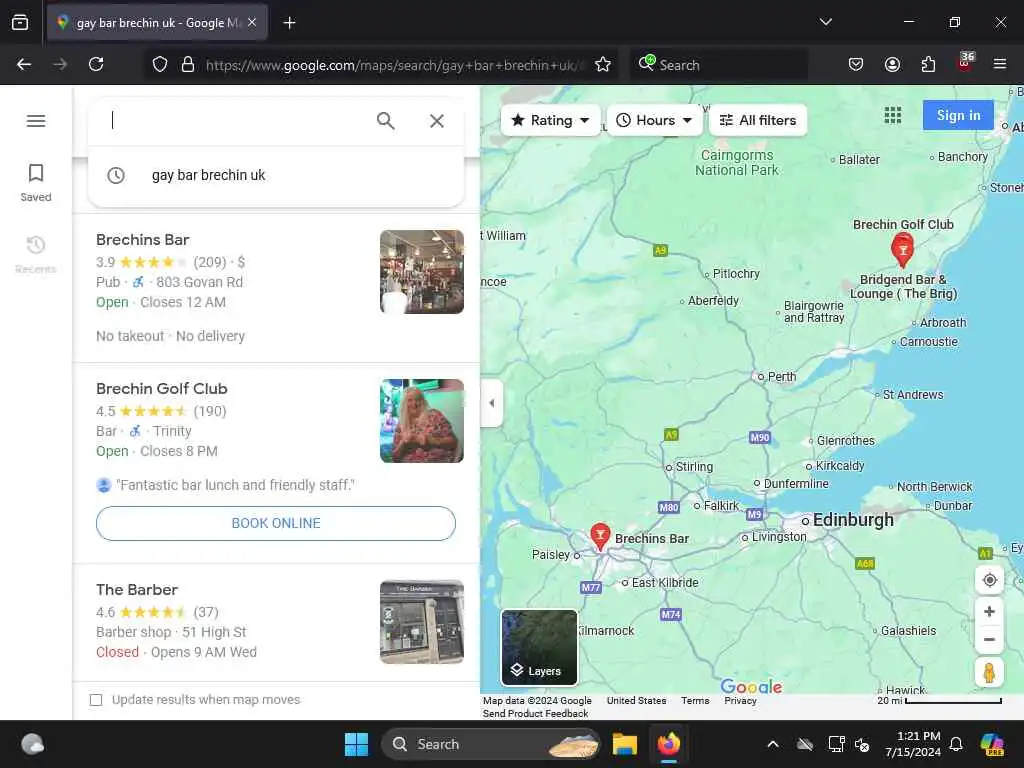Open File Explorer from the taskbar
The width and height of the screenshot is (1024, 768).
click(624, 744)
